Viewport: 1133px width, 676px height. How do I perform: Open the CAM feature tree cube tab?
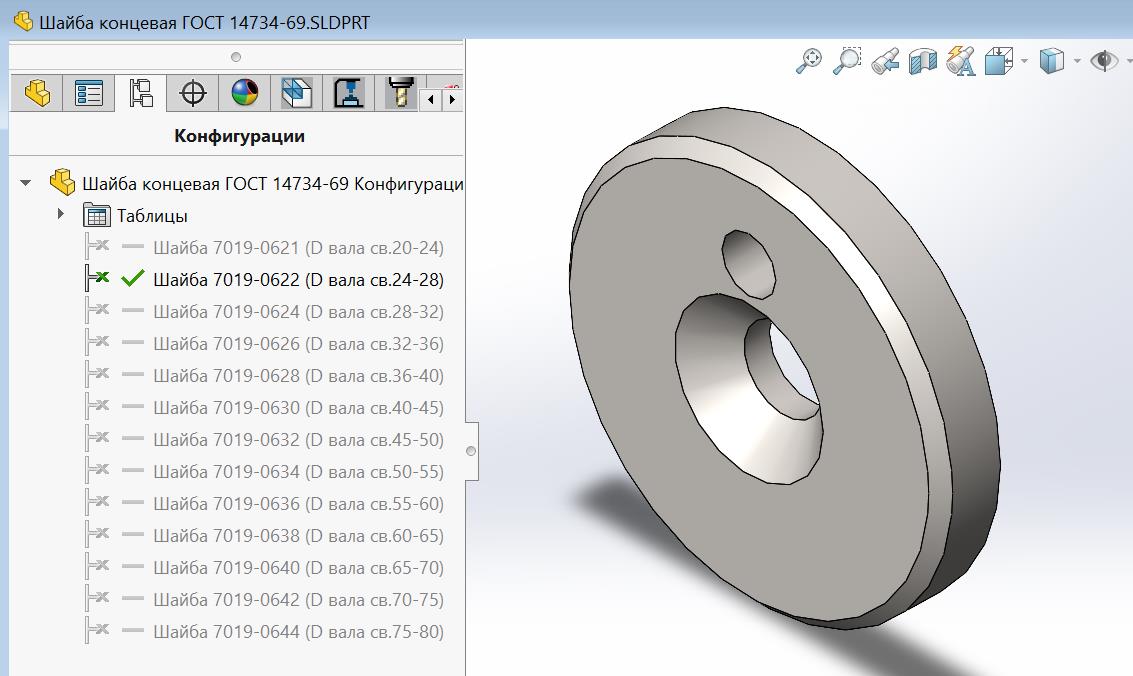point(296,93)
